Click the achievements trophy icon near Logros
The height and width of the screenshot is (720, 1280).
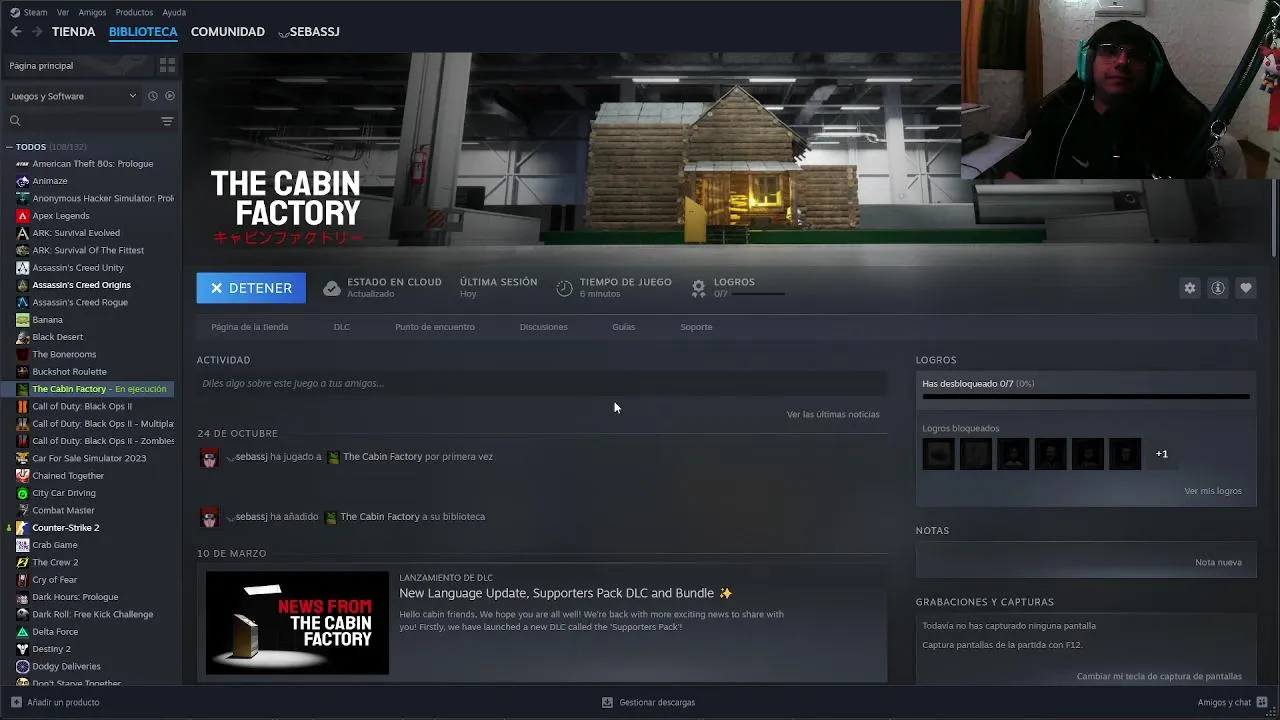coord(698,288)
